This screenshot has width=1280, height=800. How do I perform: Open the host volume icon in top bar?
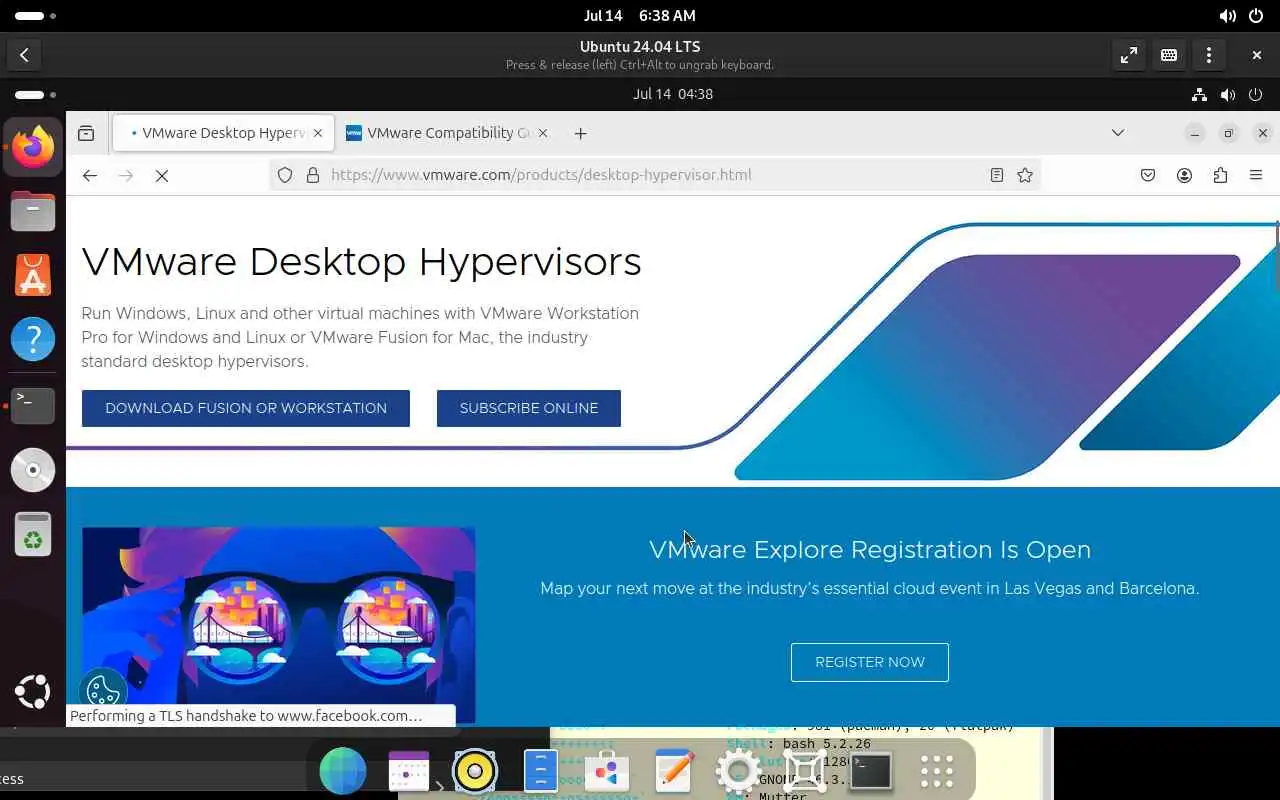1227,16
